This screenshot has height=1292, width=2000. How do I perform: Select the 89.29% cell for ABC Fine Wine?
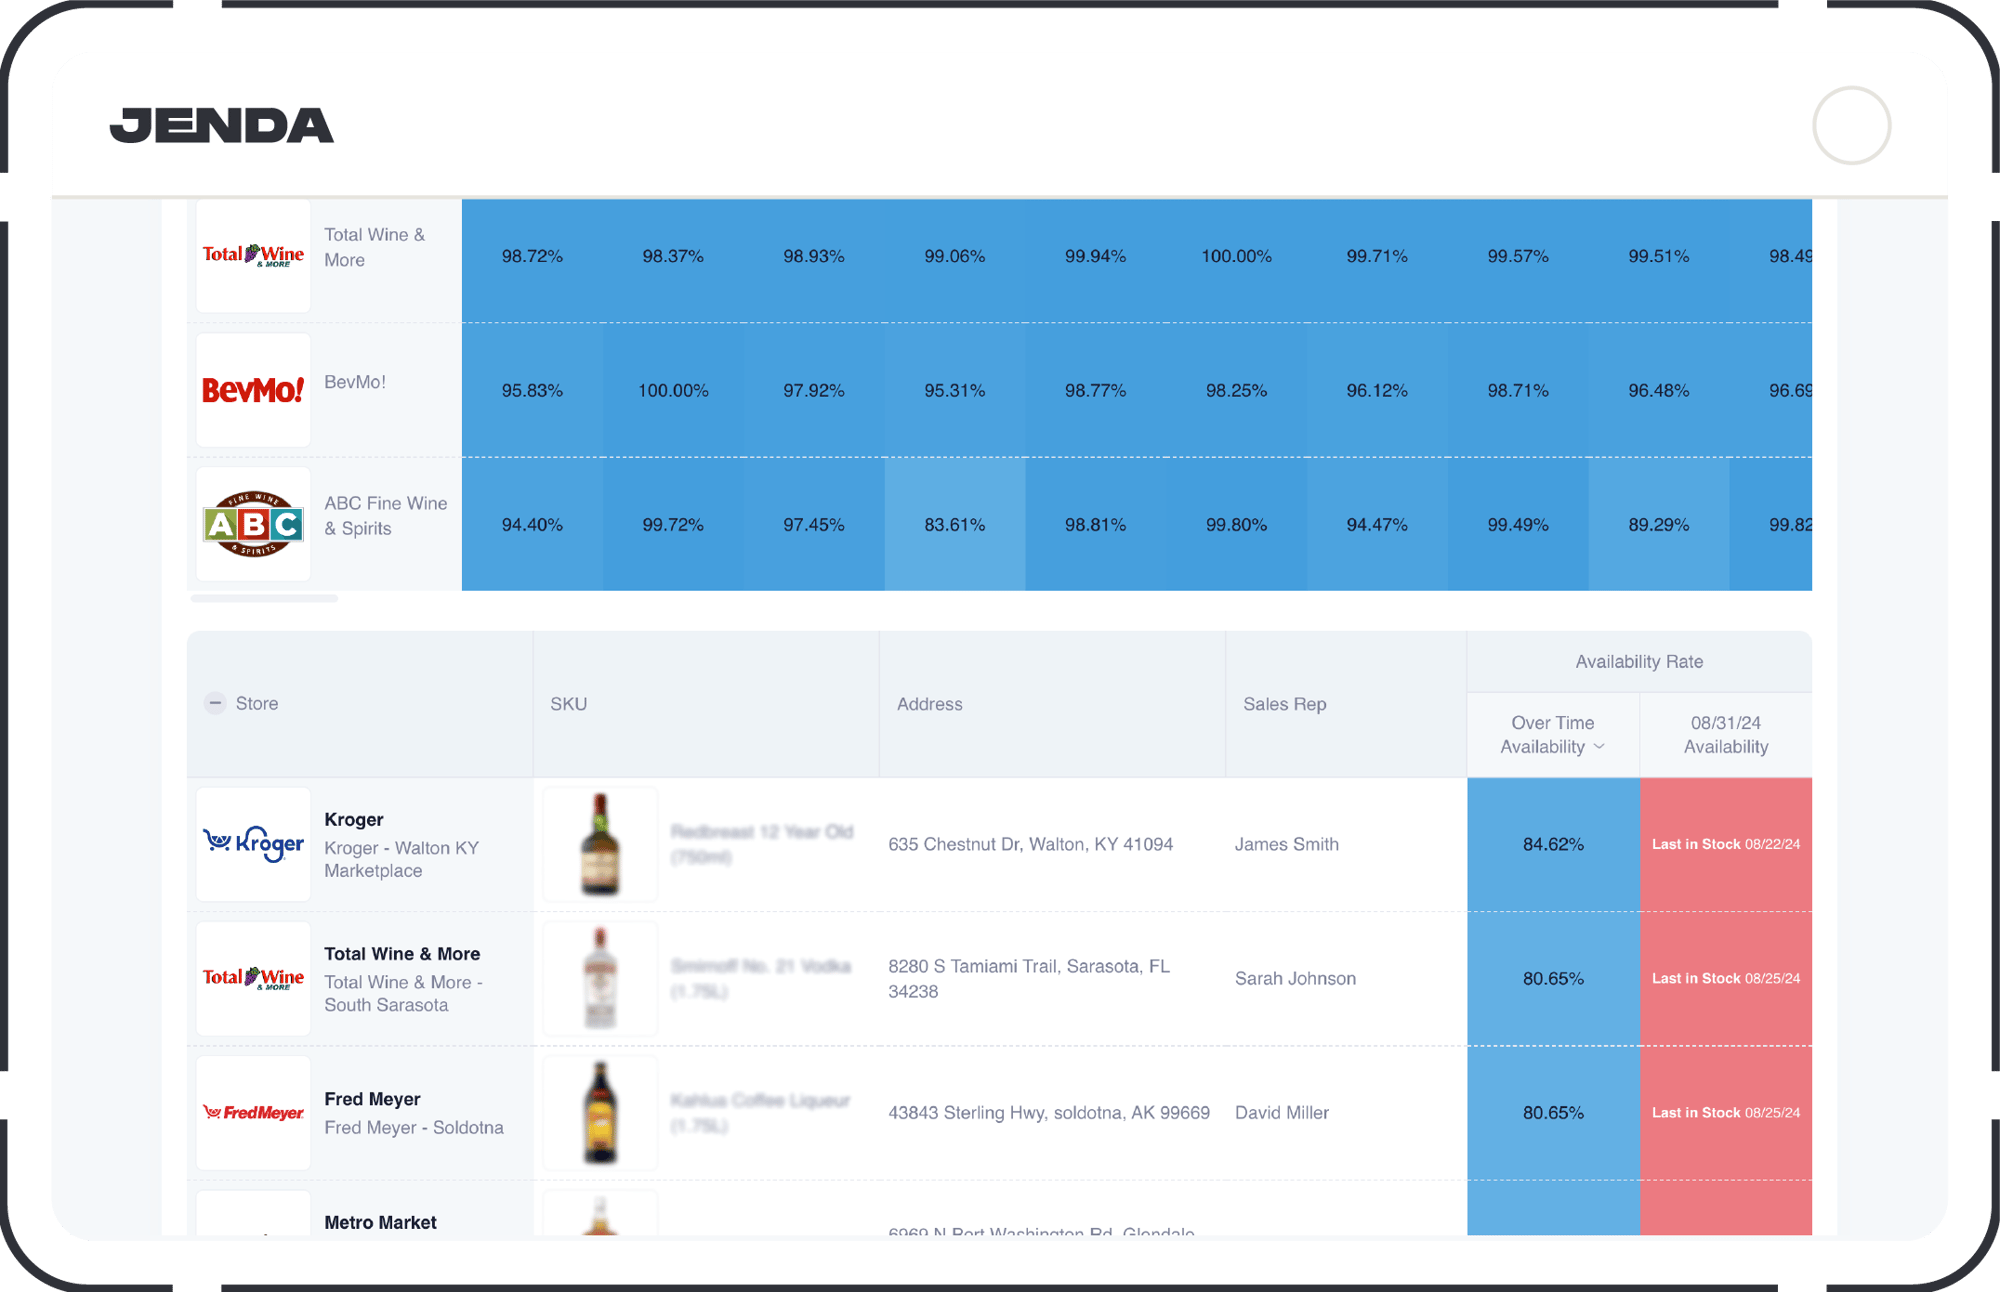pyautogui.click(x=1658, y=524)
